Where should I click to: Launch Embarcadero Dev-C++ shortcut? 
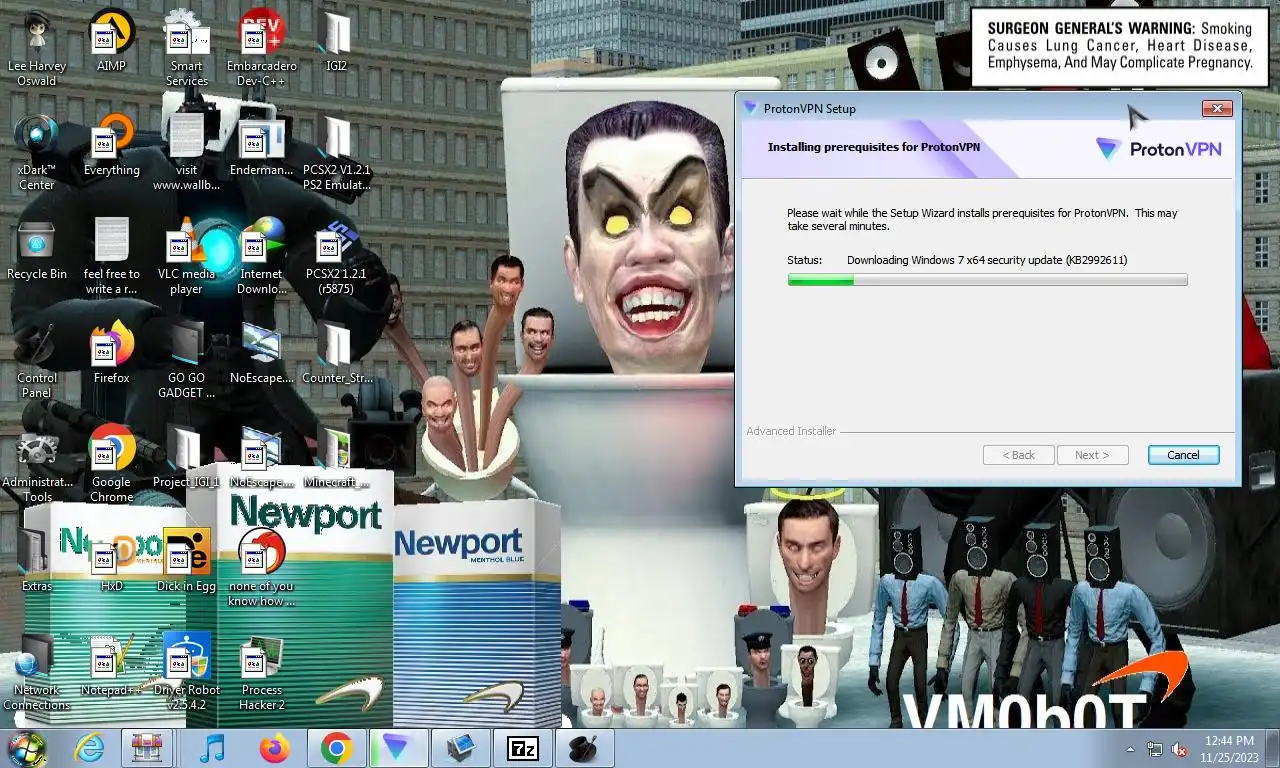point(261,48)
